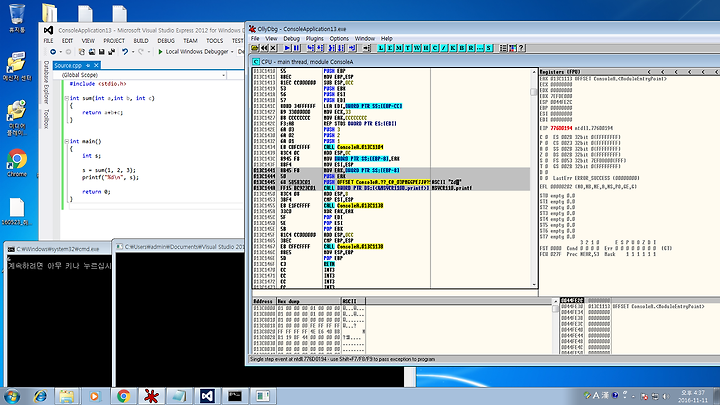Screen dimensions: 720x405
Task: Activate the cmd.exe console window title
Action: 58,249
